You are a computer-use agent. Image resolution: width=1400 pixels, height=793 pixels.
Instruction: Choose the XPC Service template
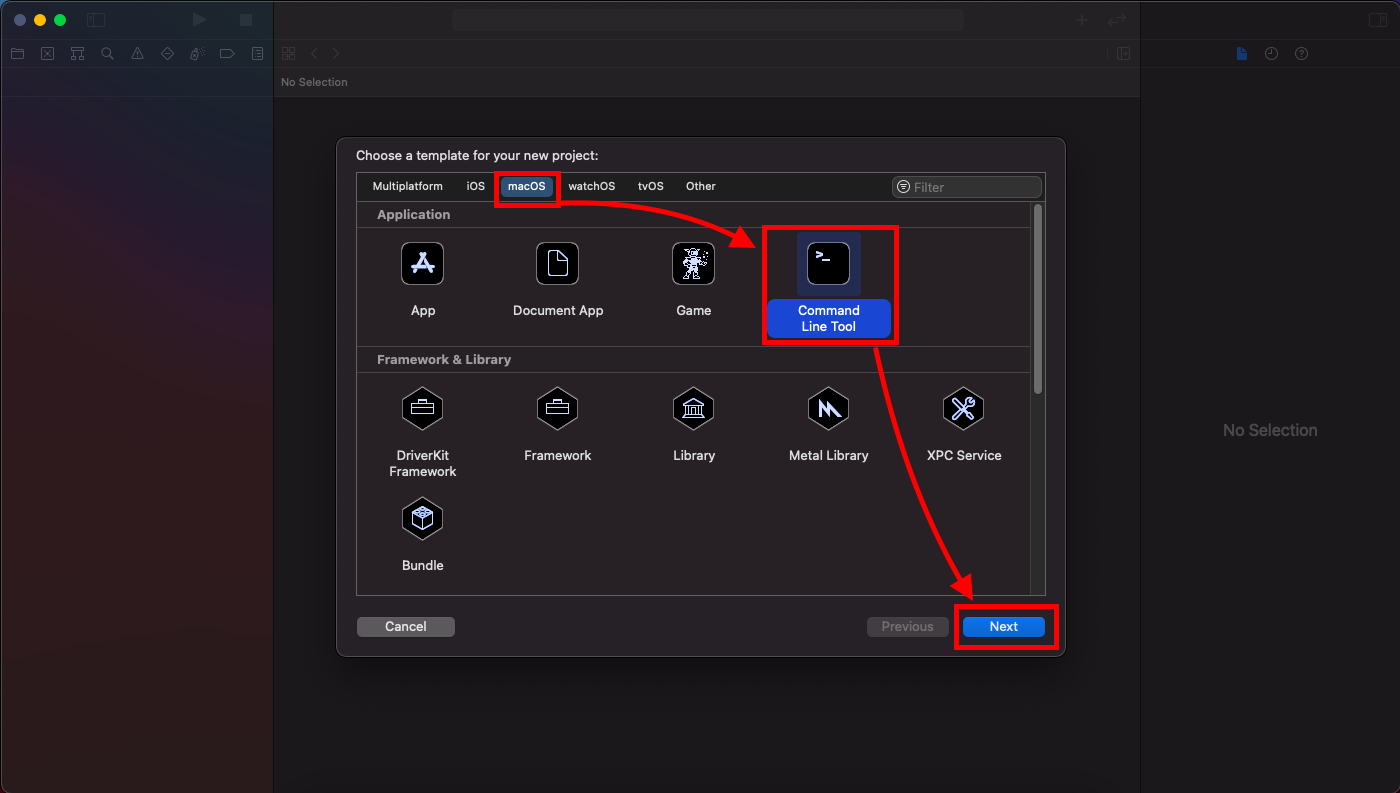point(964,425)
